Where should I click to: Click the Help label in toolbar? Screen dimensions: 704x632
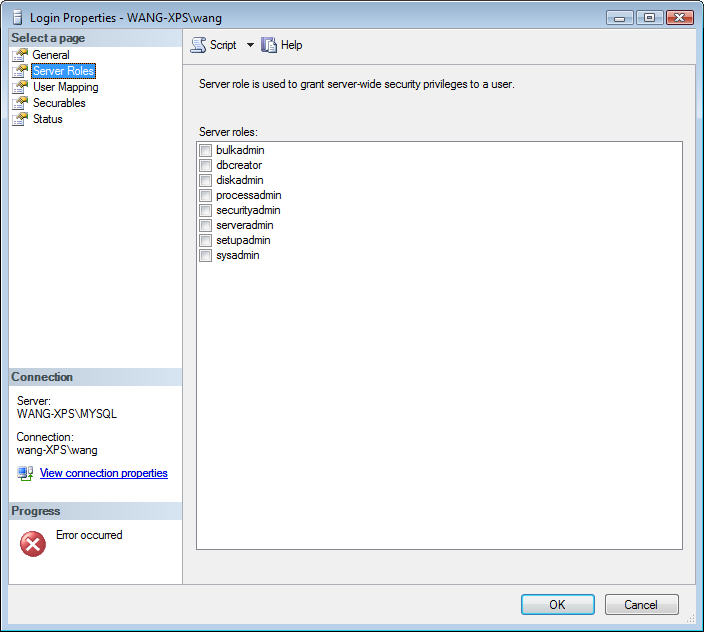[291, 45]
